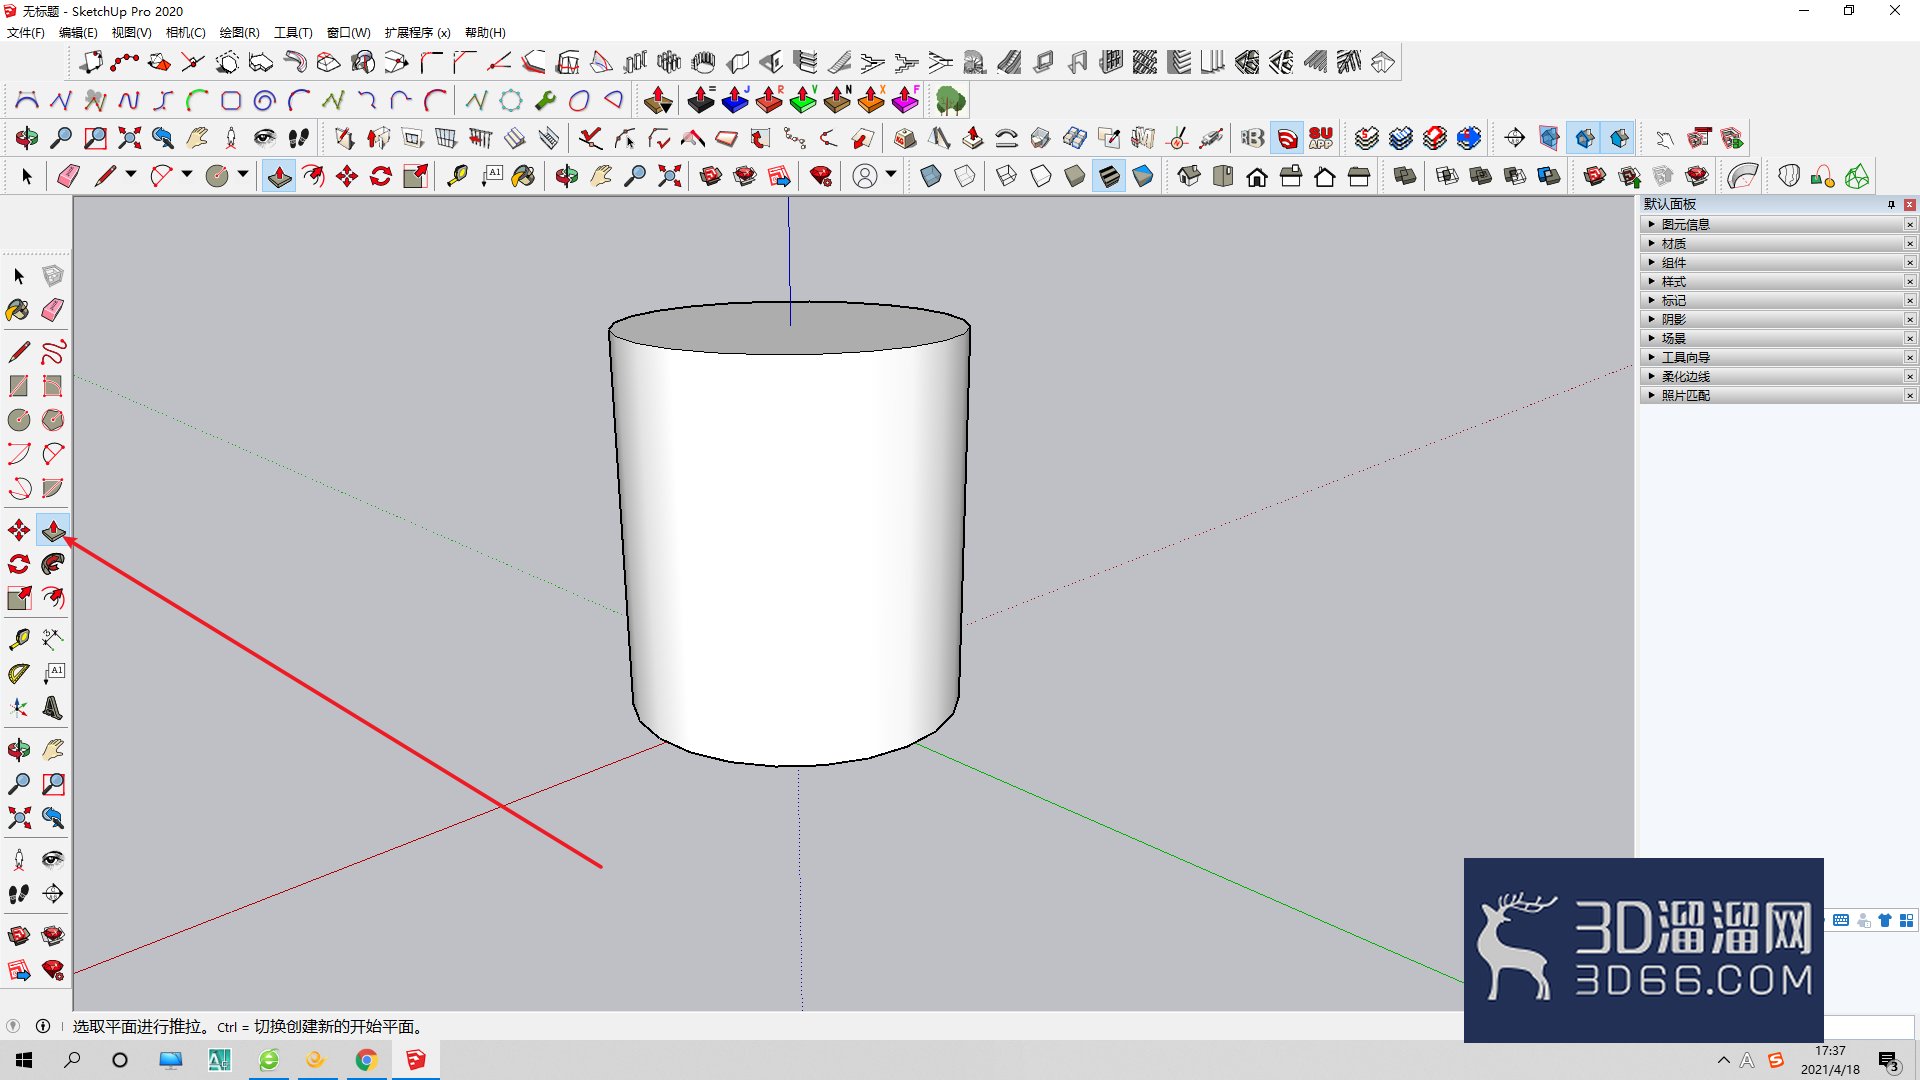Viewport: 1920px width, 1080px height.
Task: Open the 扩展程序 extensions menu
Action: point(417,32)
